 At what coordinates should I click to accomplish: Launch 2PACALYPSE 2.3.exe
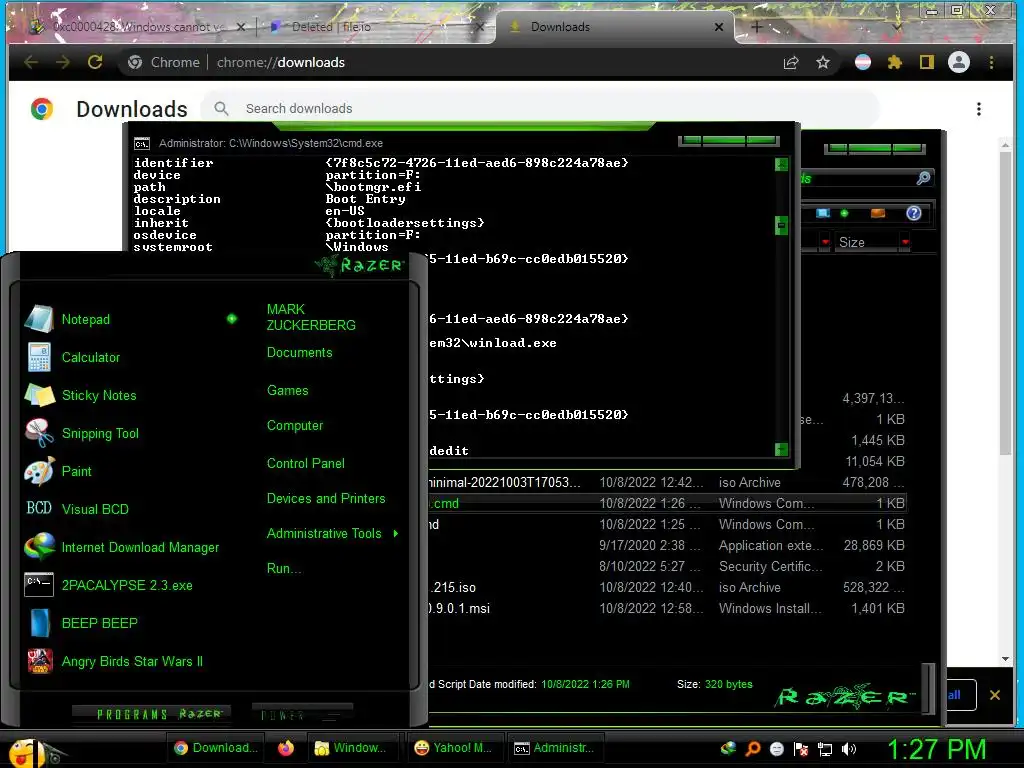(x=127, y=585)
